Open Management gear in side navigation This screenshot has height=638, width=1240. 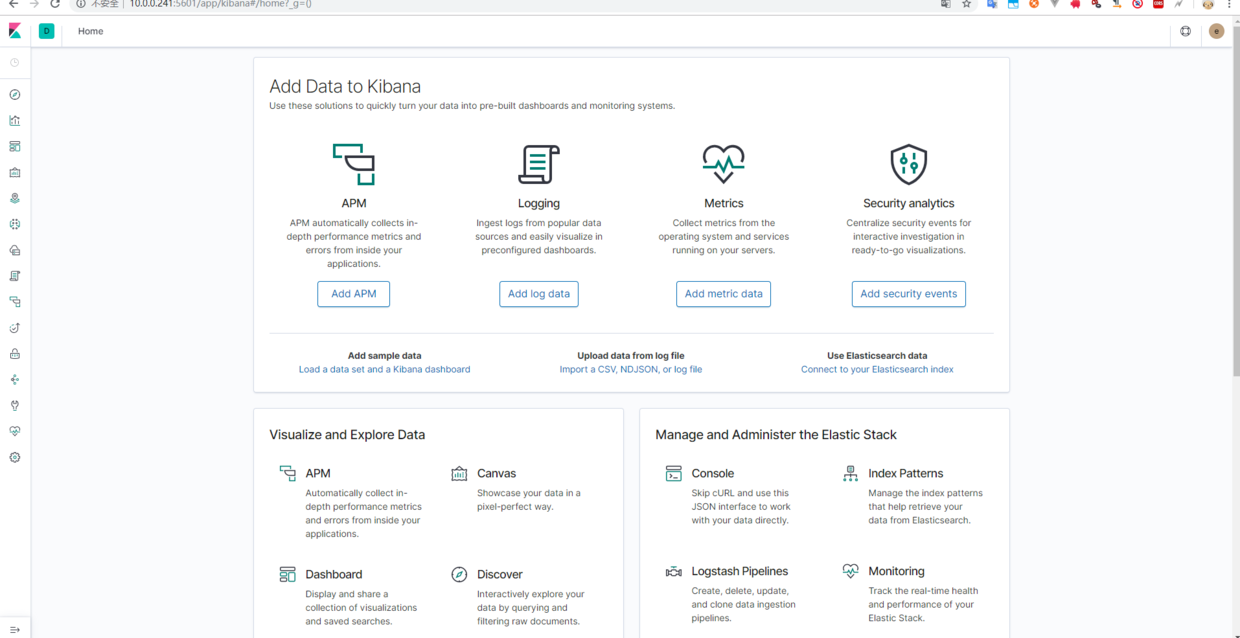15,458
